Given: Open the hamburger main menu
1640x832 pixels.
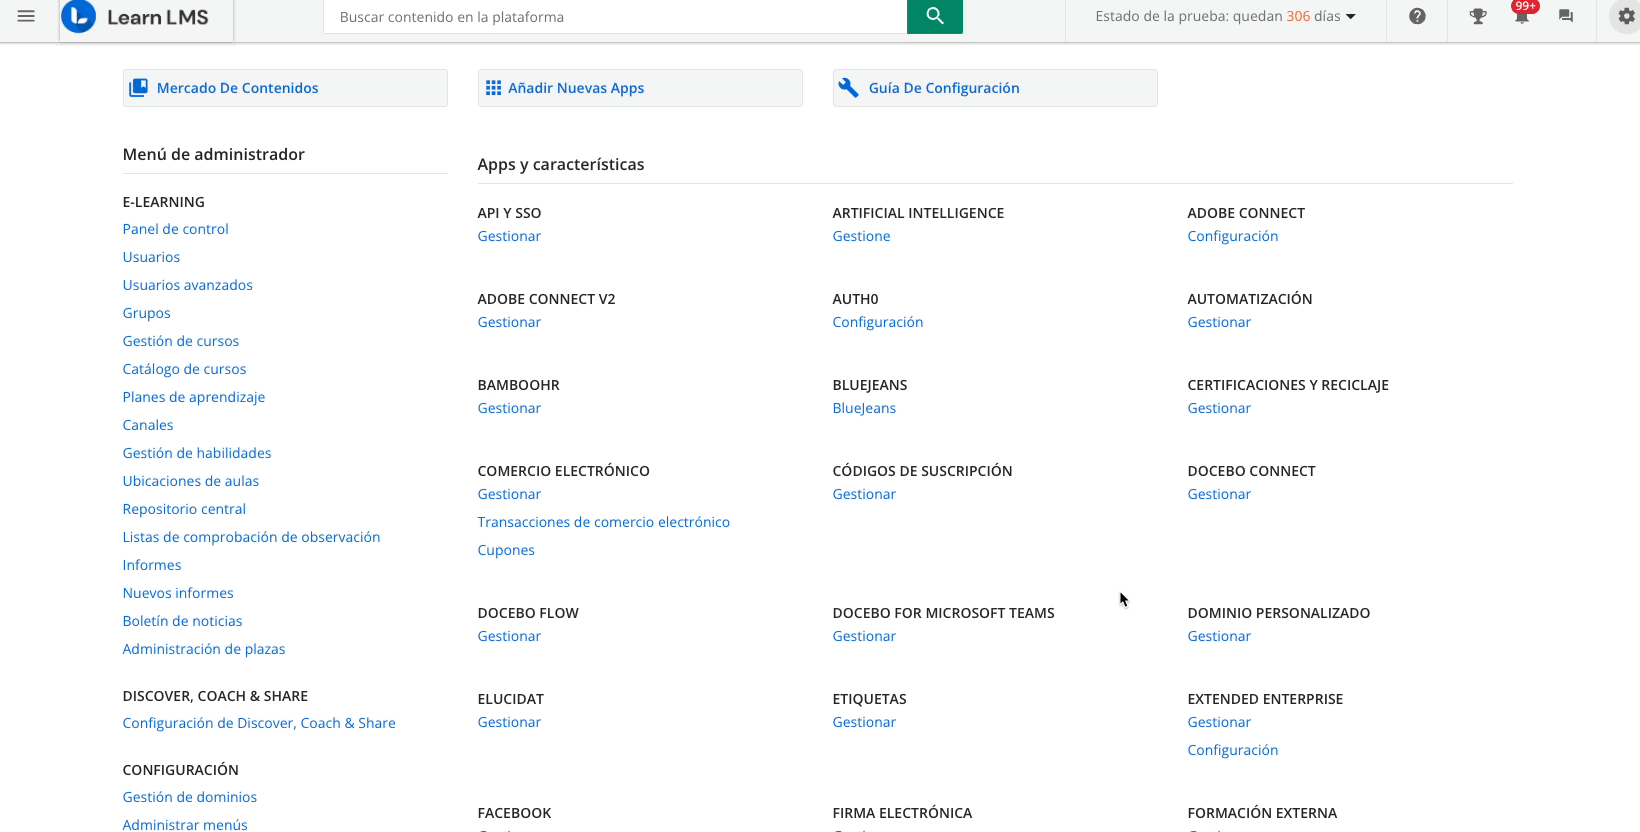Looking at the screenshot, I should (27, 16).
